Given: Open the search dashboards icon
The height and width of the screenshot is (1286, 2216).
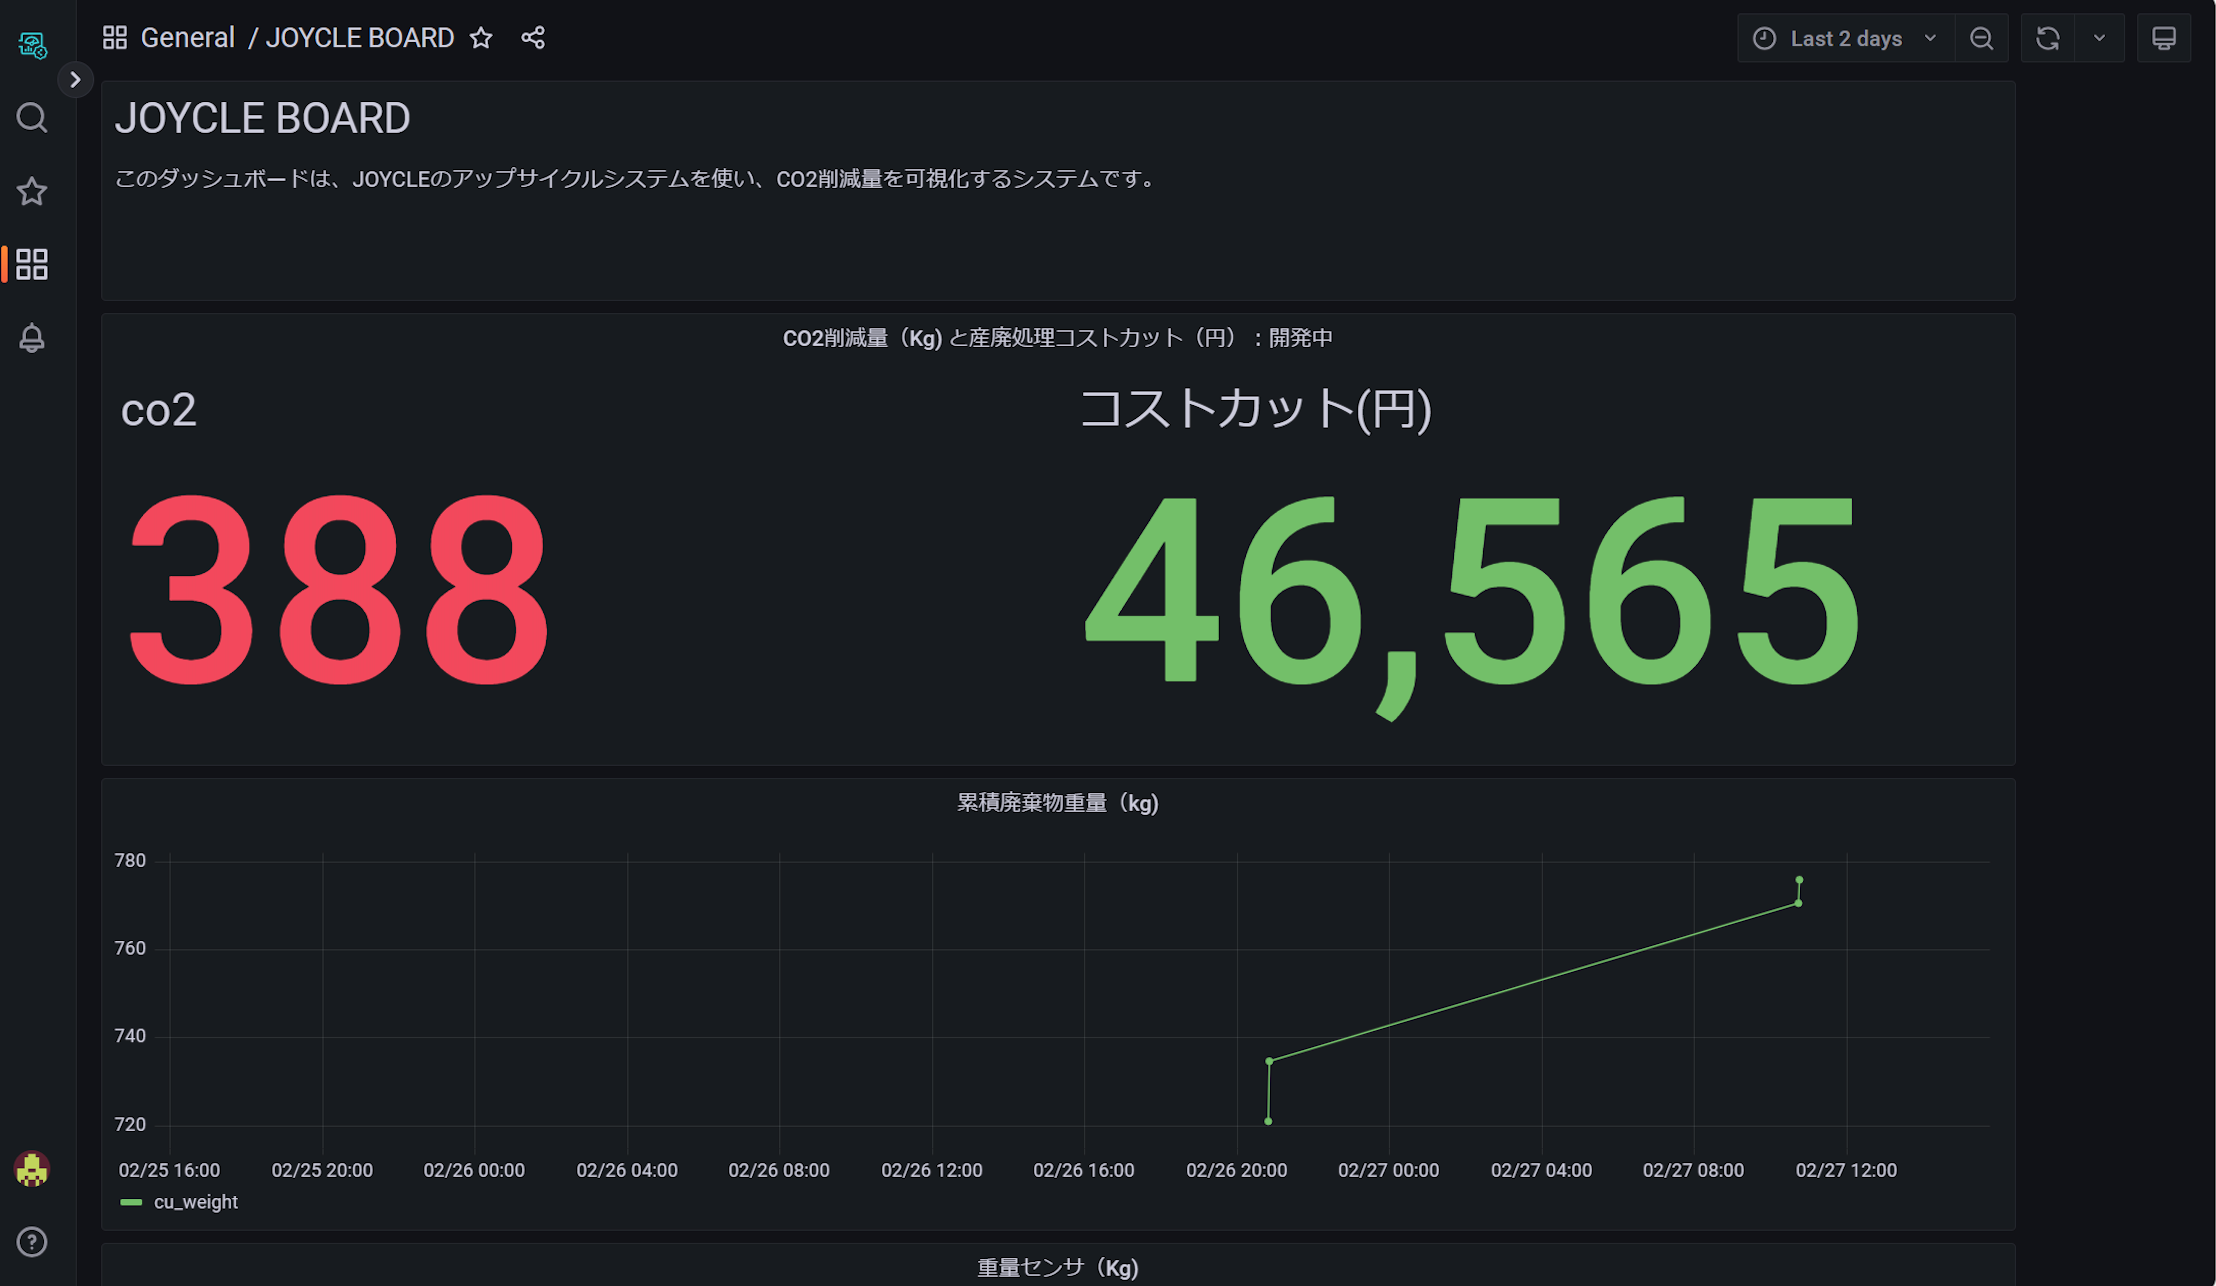Looking at the screenshot, I should click(32, 118).
